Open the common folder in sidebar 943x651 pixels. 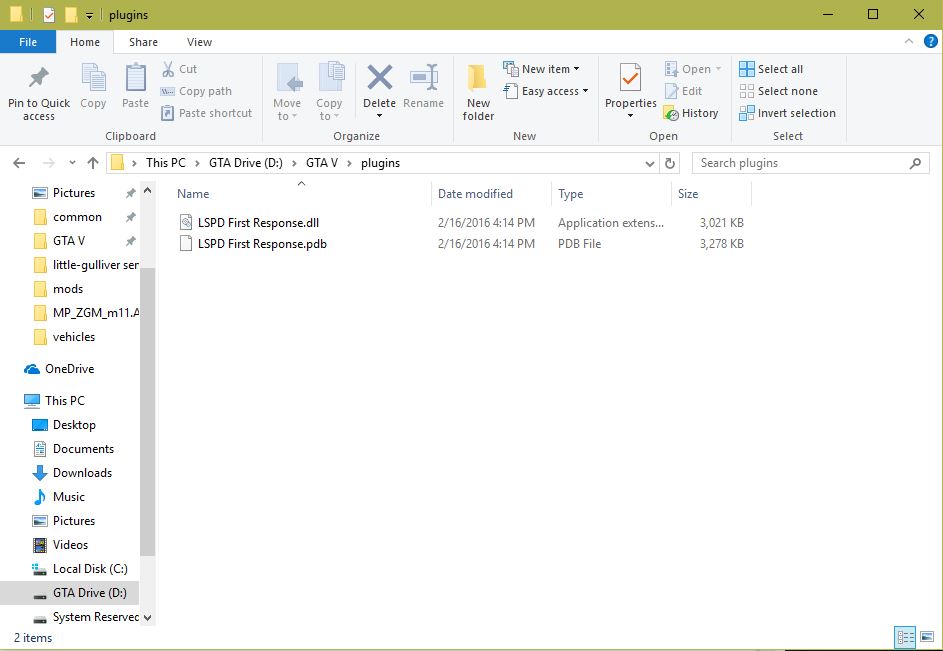pyautogui.click(x=77, y=217)
